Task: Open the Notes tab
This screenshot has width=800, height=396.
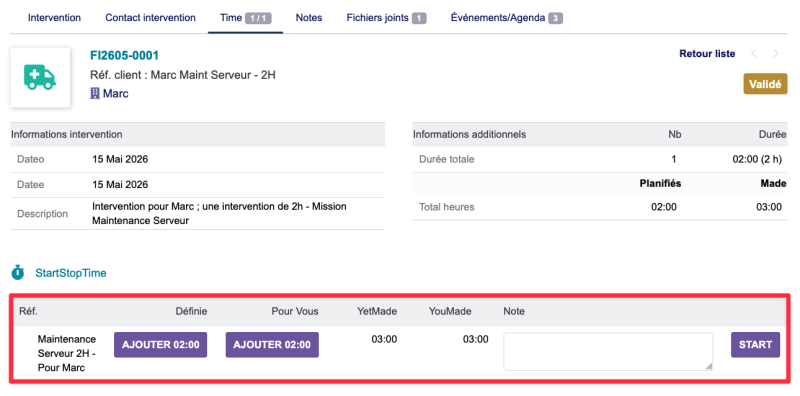Action: coord(309,17)
